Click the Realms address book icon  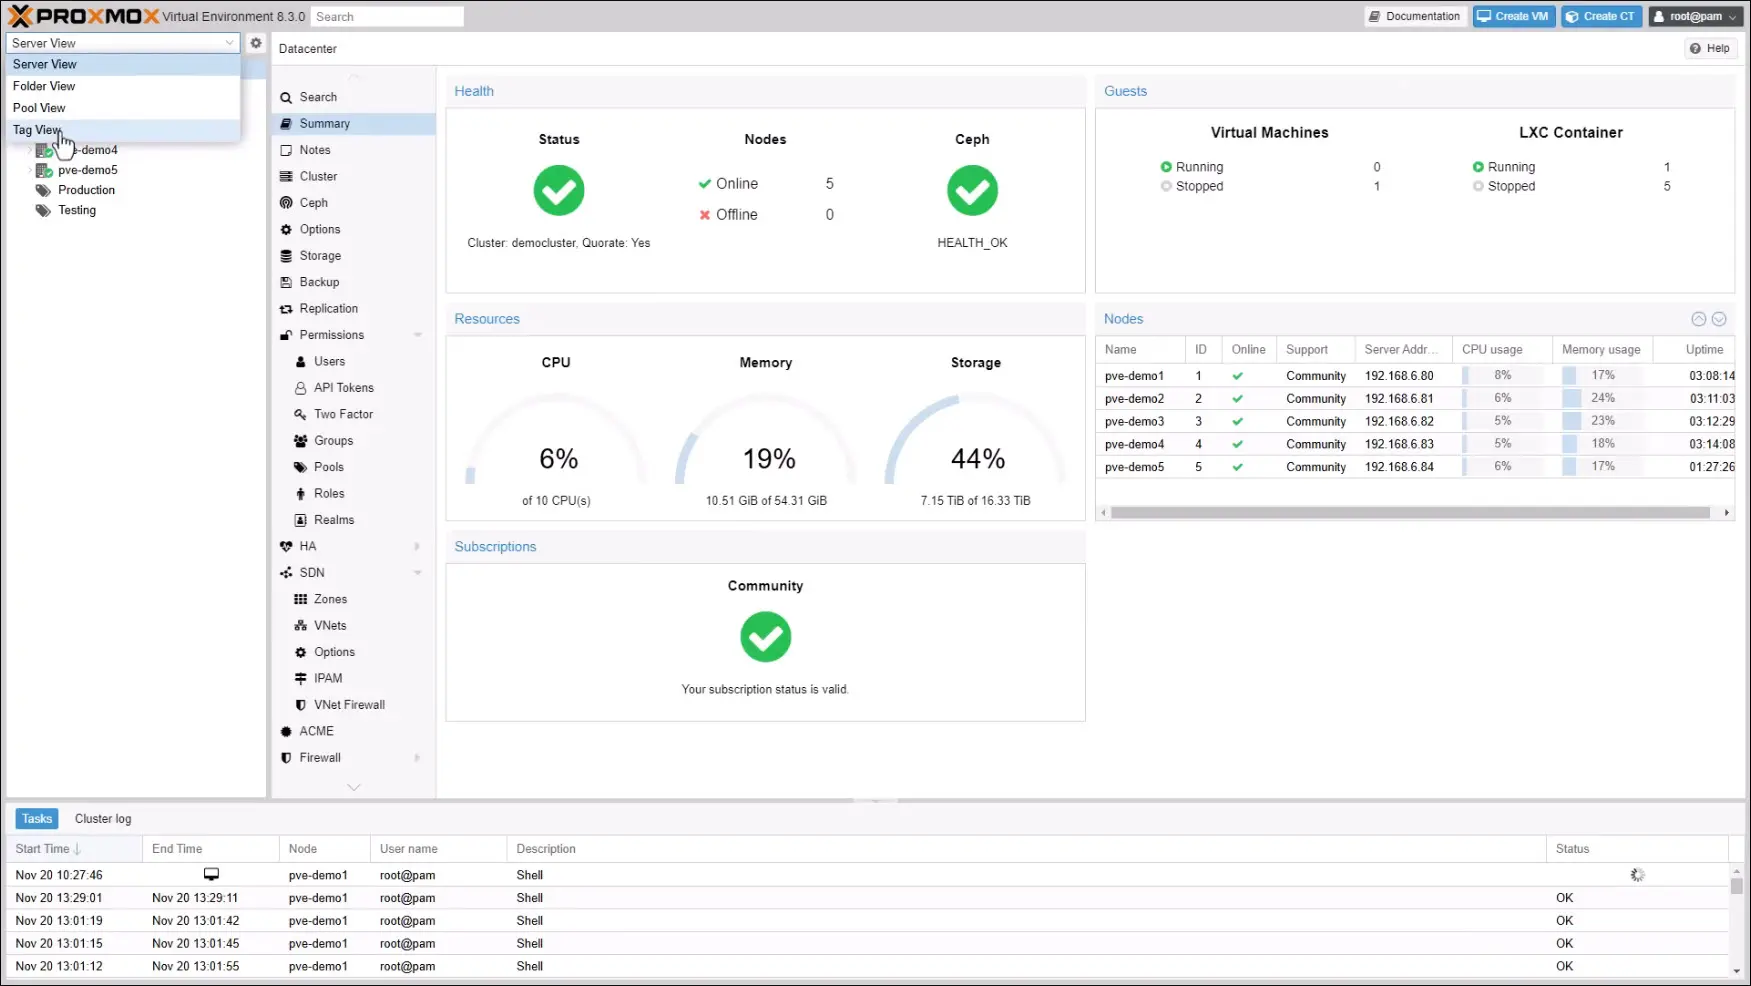[300, 520]
